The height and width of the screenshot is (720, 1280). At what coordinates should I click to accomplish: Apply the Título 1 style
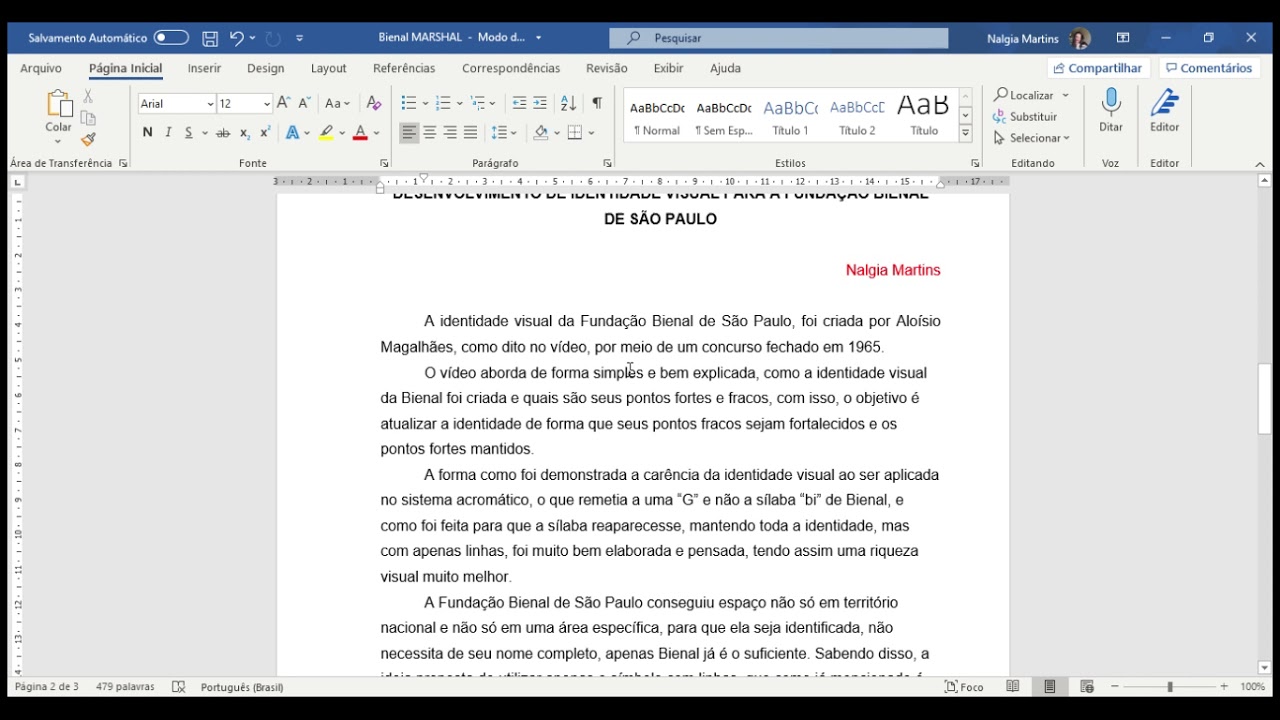tap(790, 115)
